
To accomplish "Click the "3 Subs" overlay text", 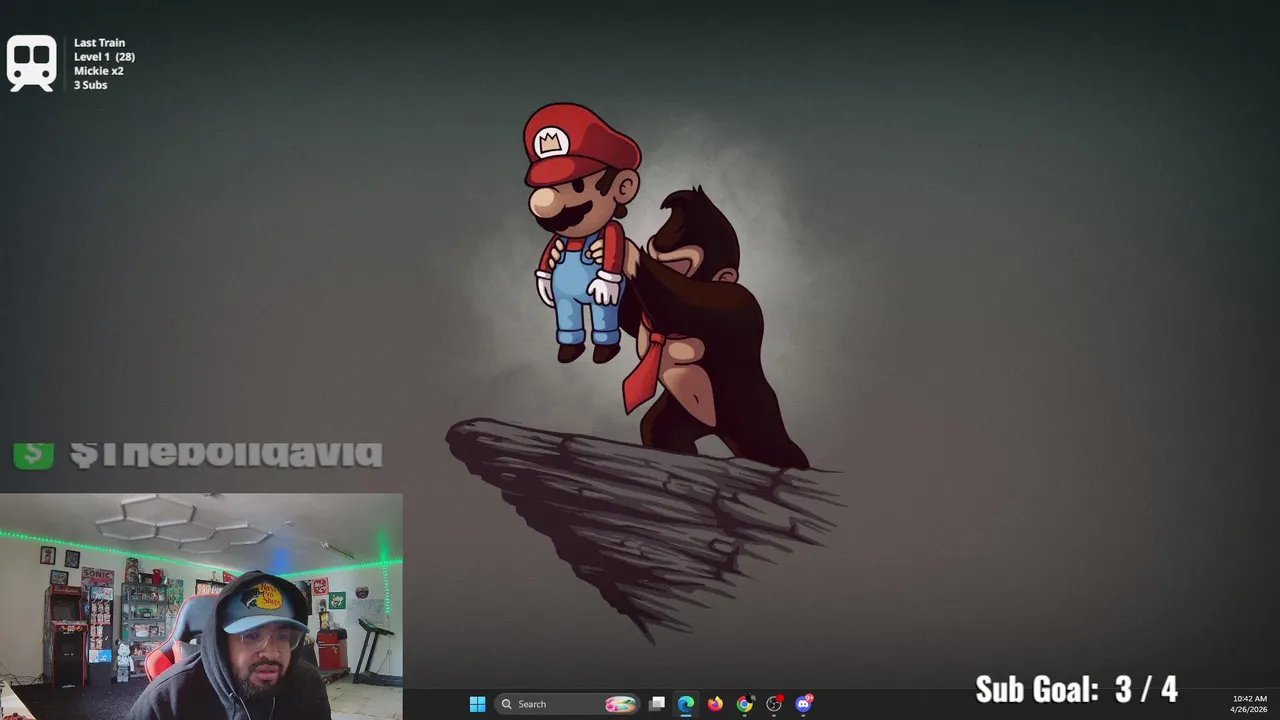I will coord(90,85).
